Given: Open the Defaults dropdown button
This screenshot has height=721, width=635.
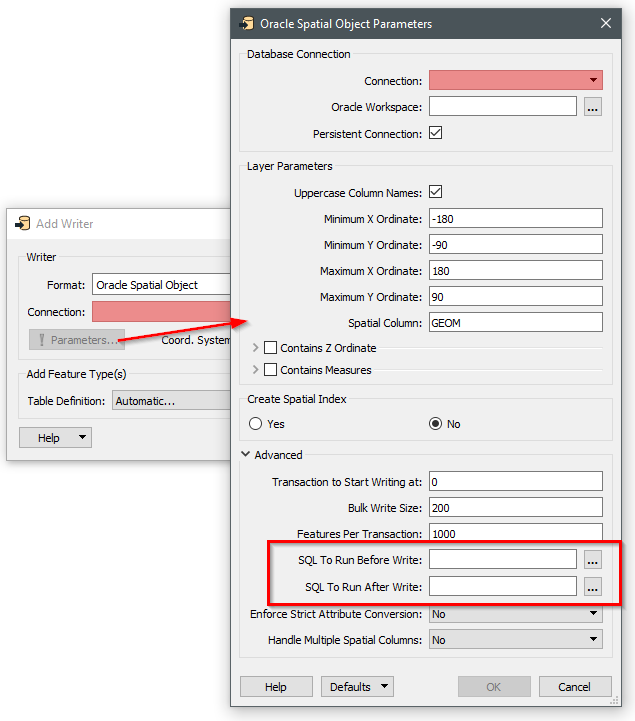Looking at the screenshot, I should coord(357,687).
